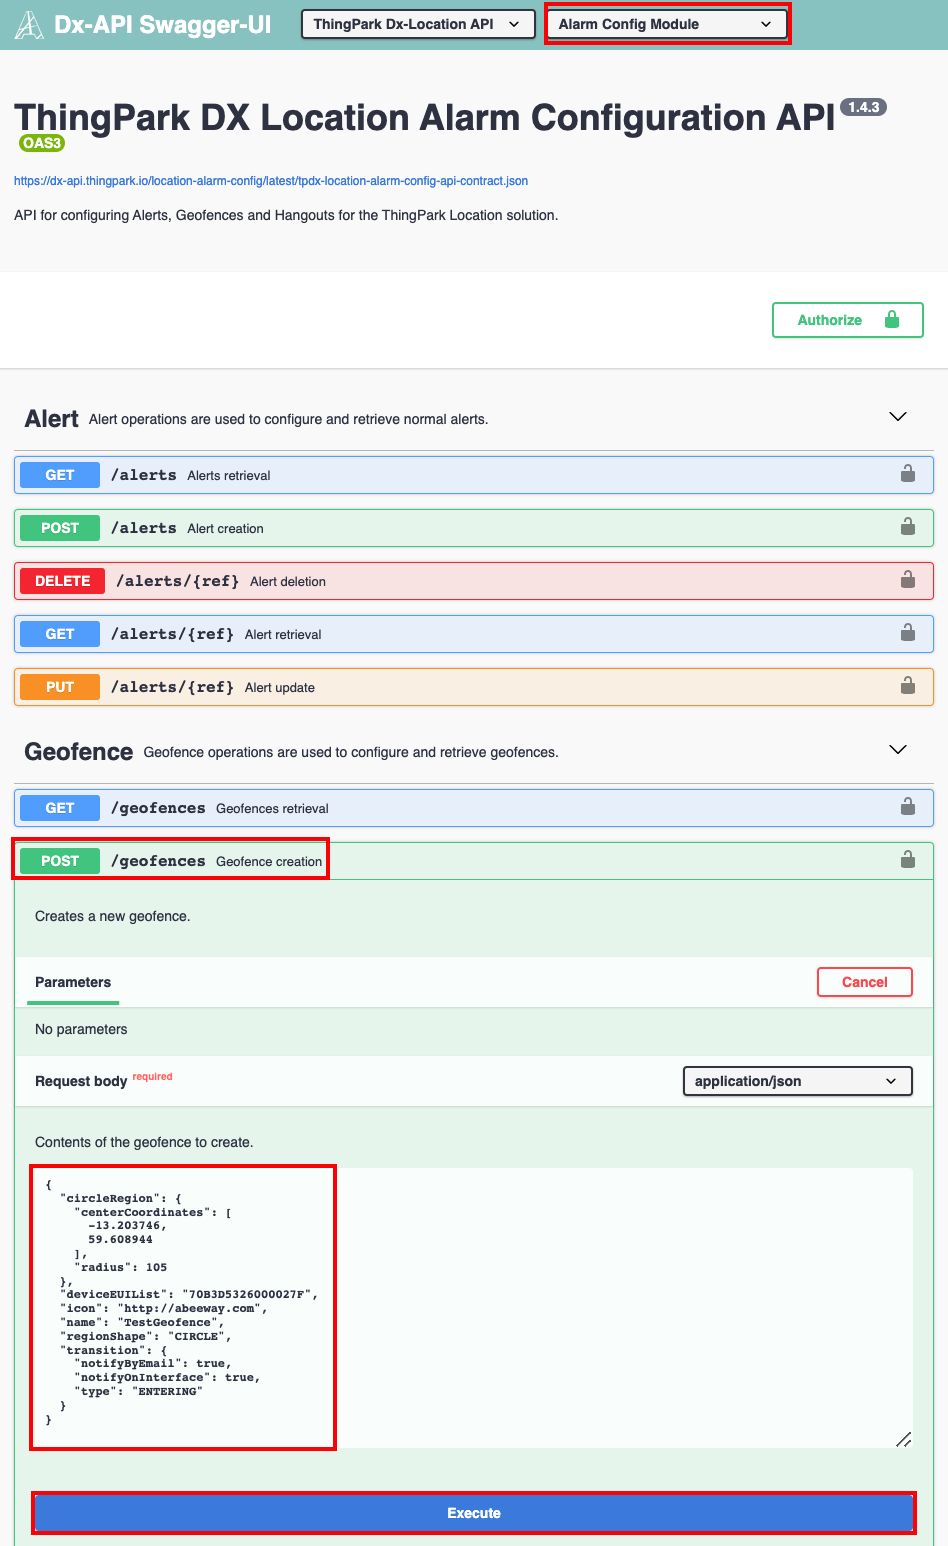This screenshot has width=948, height=1546.
Task: Open the ThingPark Dx-Location API dropdown
Action: click(418, 24)
